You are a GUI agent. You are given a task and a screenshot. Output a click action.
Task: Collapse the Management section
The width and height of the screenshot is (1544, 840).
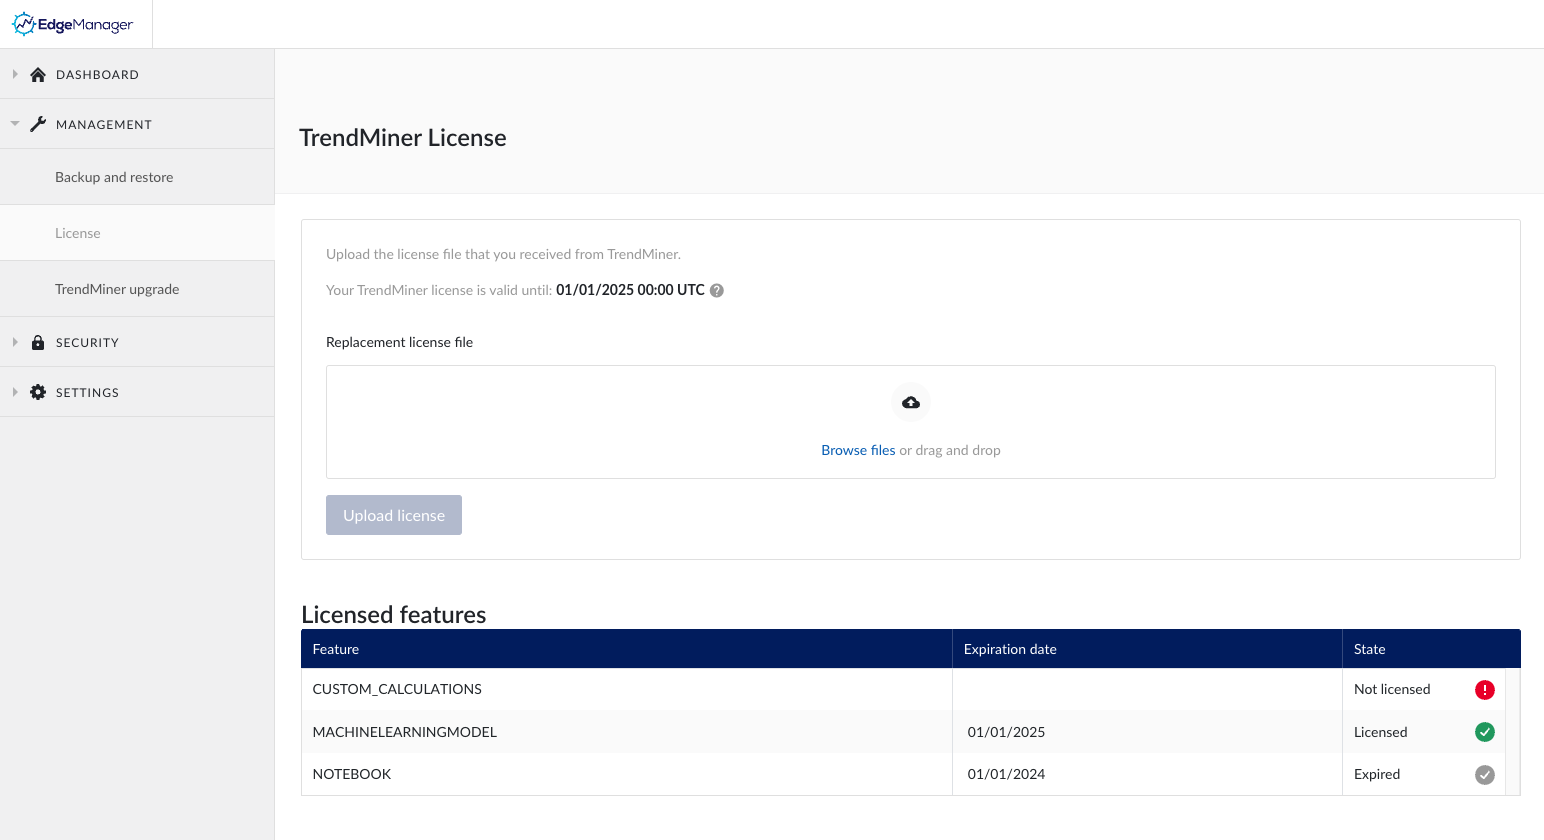tap(14, 123)
